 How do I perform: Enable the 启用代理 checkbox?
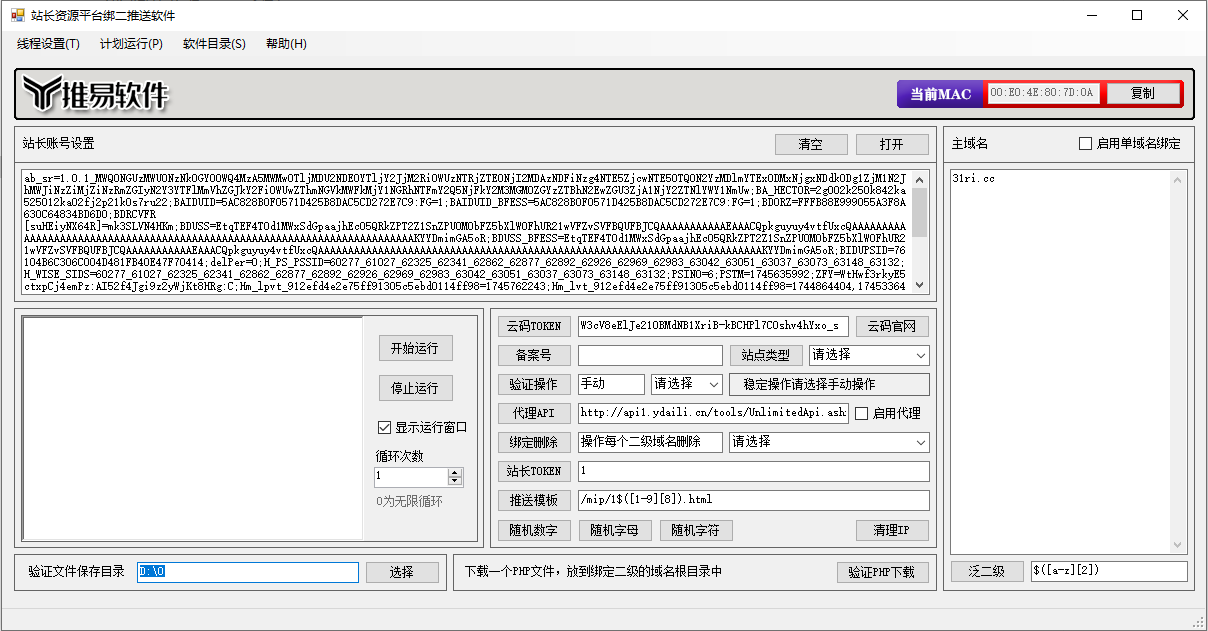[861, 413]
